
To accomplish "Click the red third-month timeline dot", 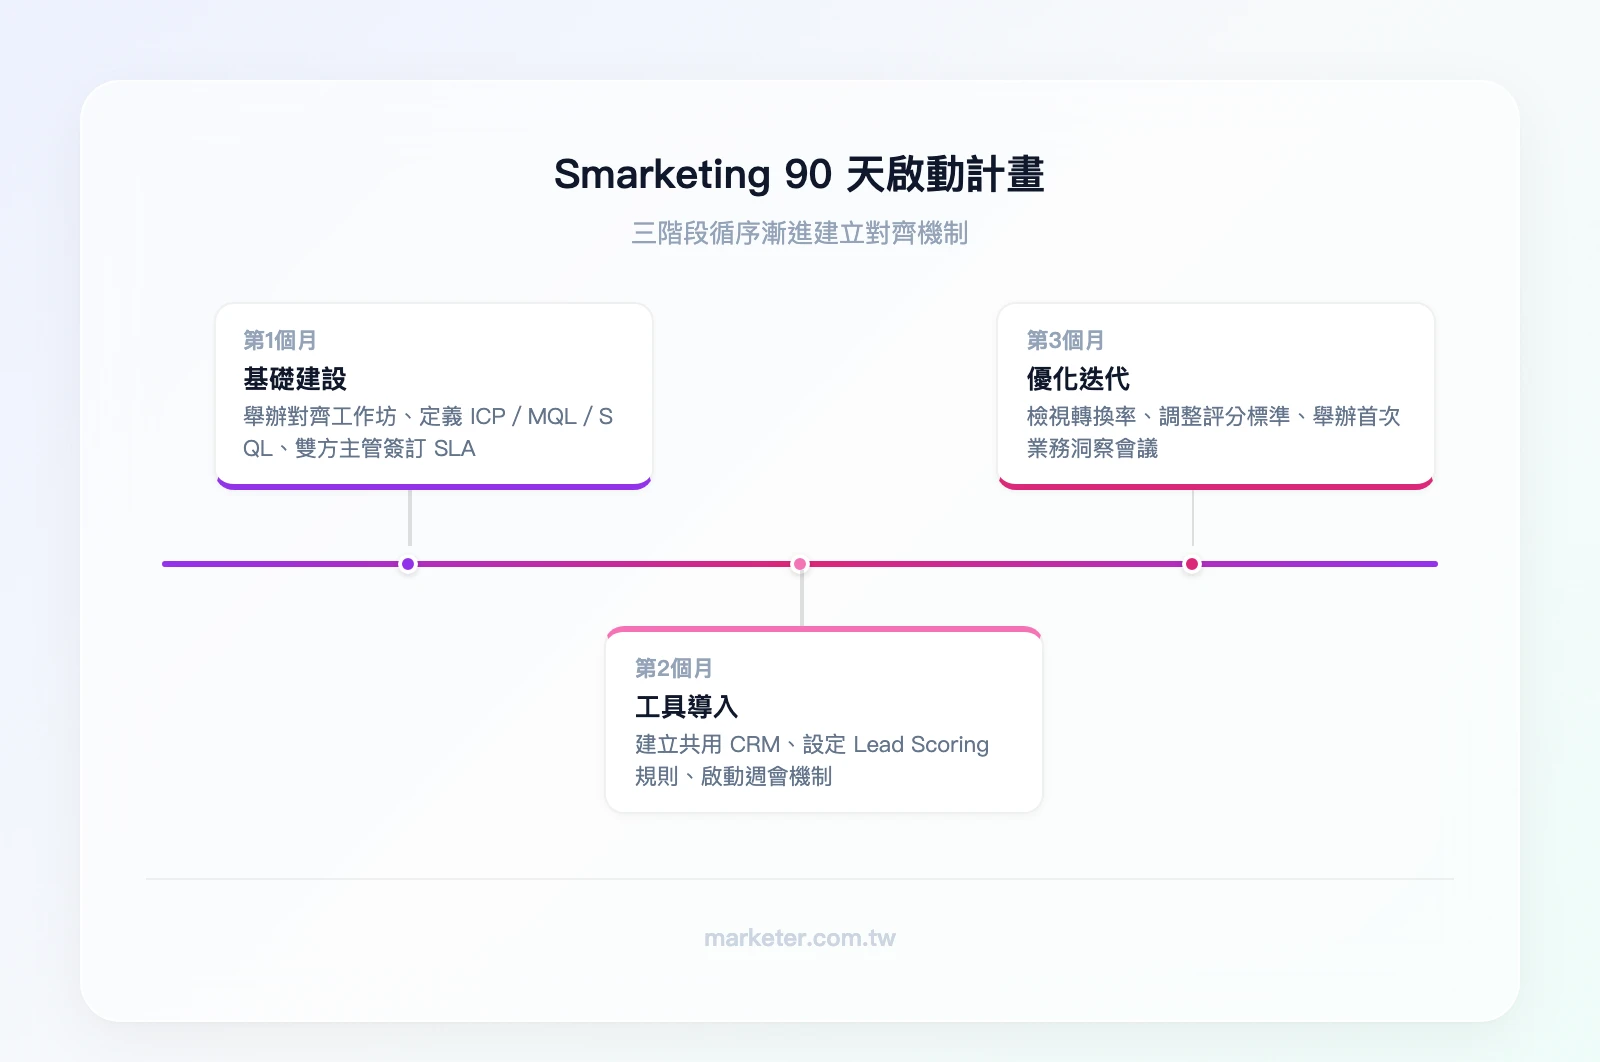I will click(x=1192, y=564).
